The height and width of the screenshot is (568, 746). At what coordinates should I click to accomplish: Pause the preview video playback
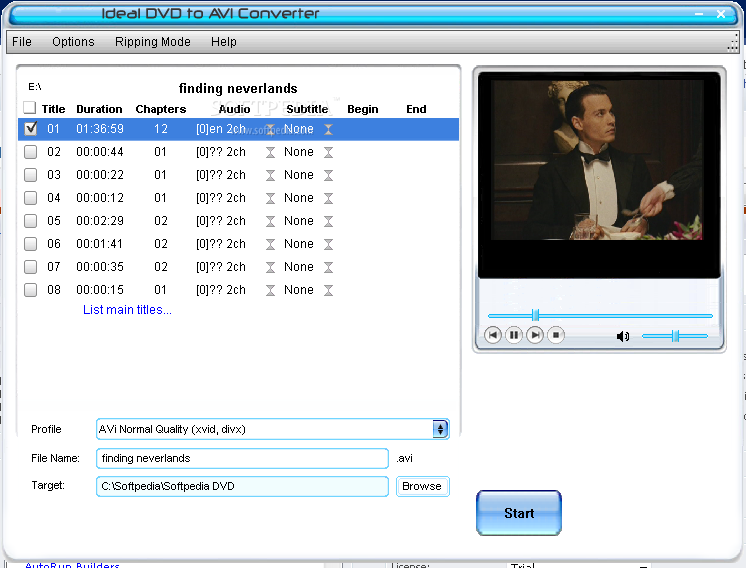[514, 335]
